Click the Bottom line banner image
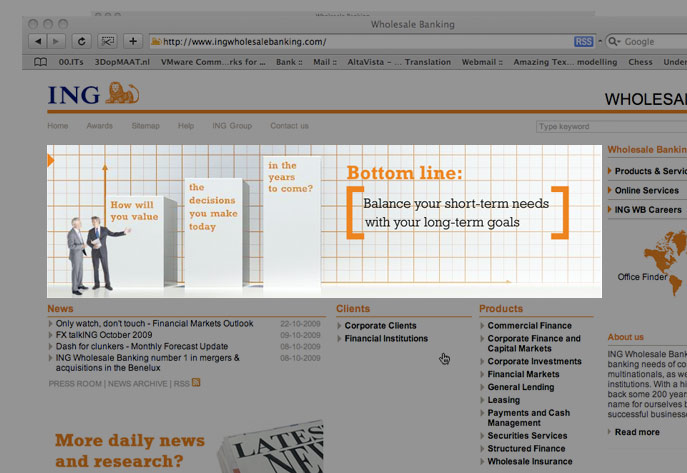Viewport: 687px width, 473px height. 324,221
